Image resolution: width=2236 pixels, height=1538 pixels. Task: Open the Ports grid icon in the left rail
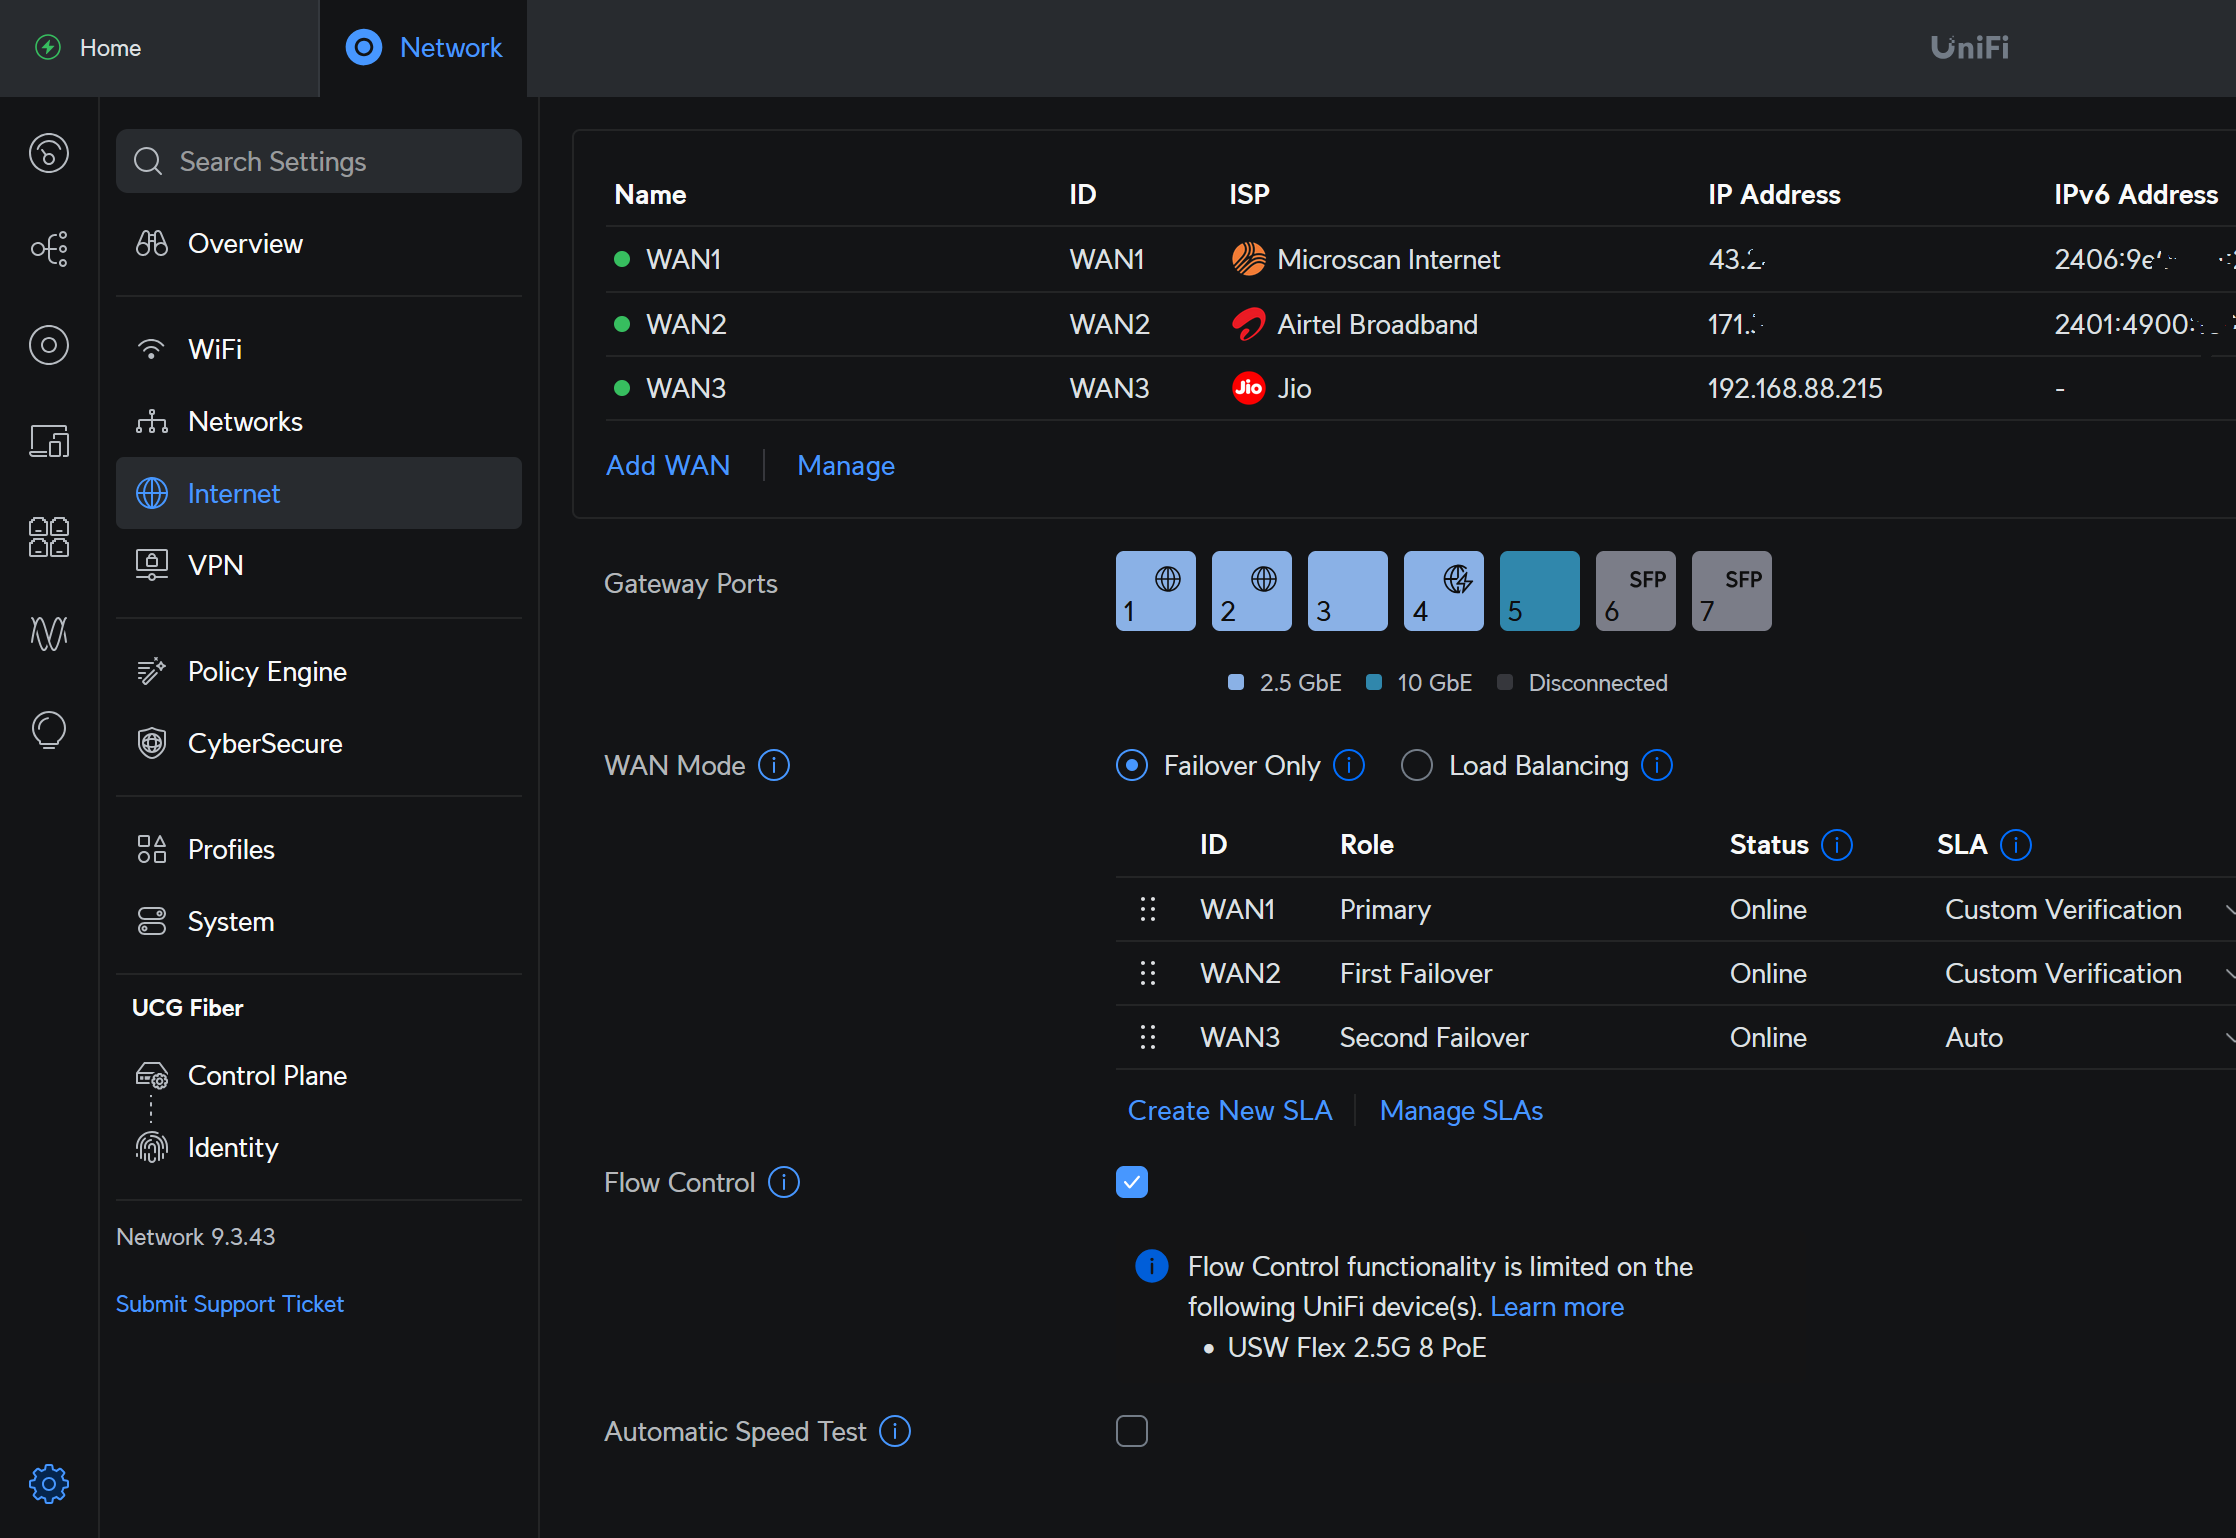click(49, 537)
